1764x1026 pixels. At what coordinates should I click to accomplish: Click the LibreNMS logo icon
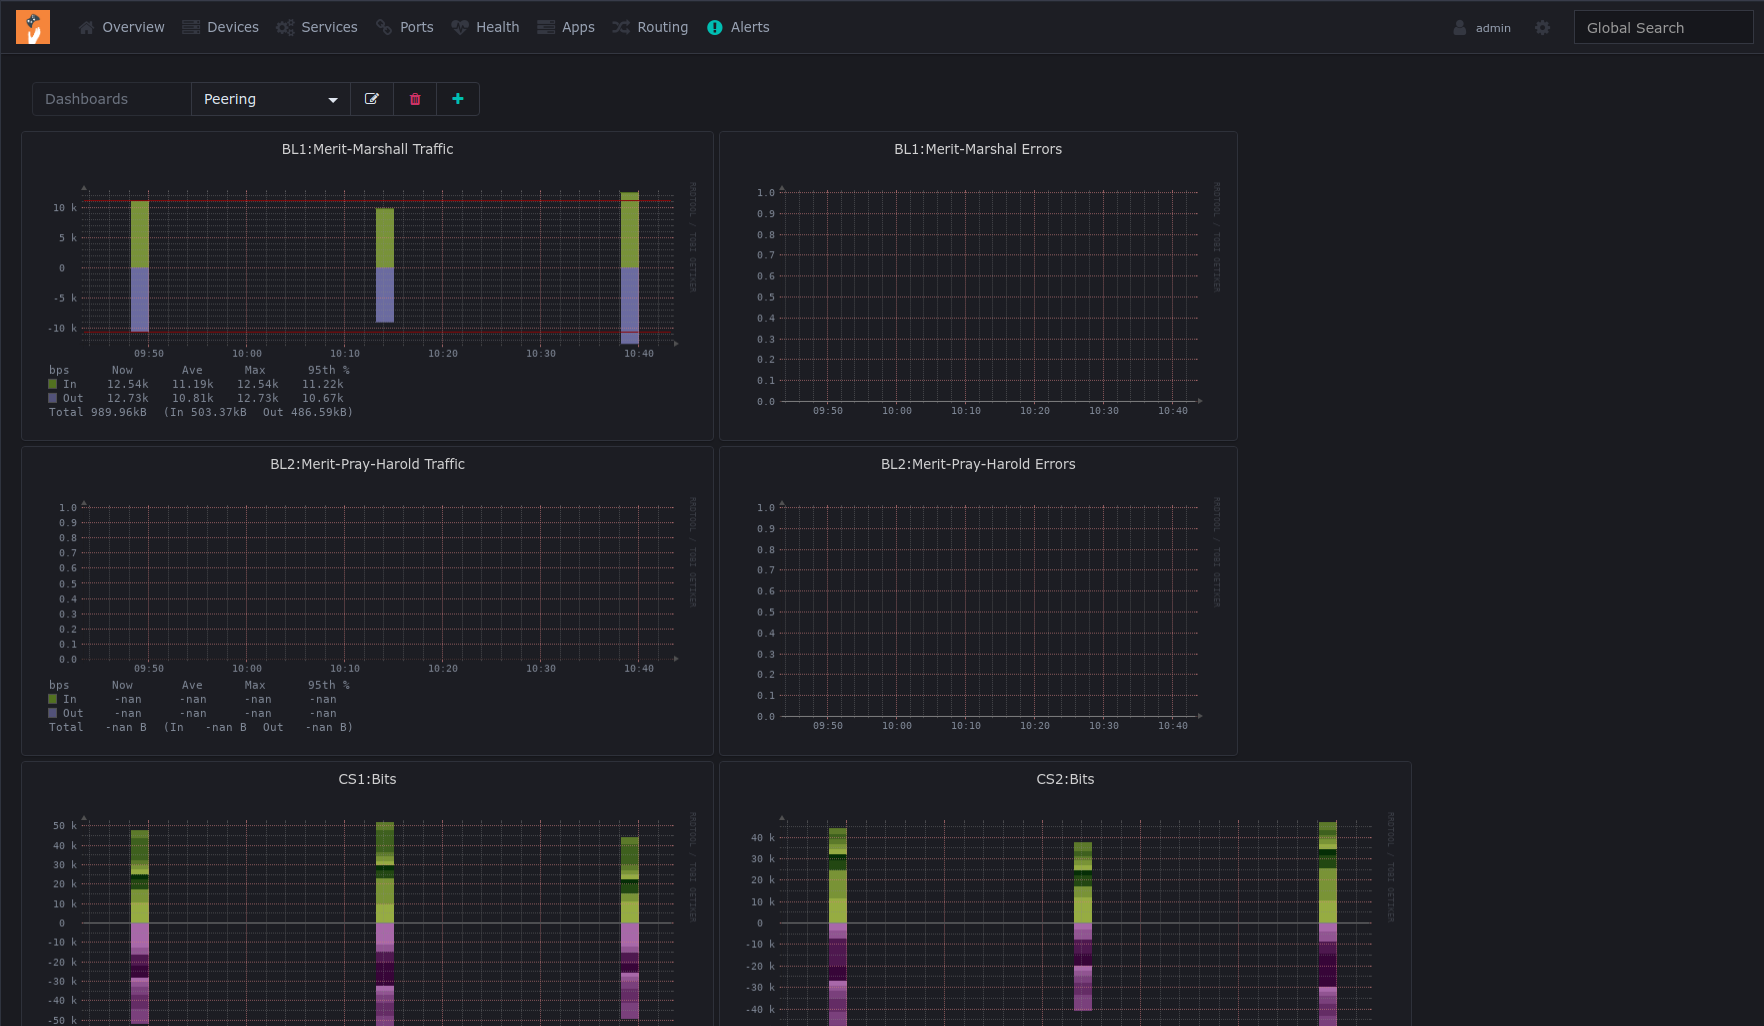coord(33,27)
